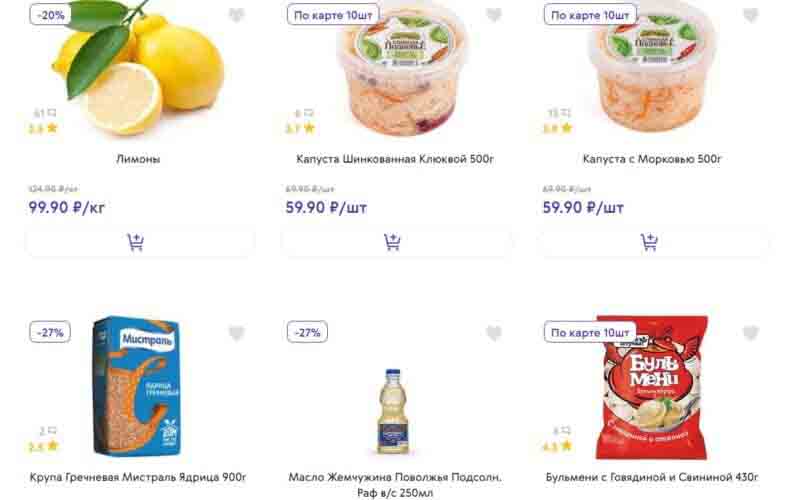Image resolution: width=800 pixels, height=500 pixels.
Task: Favorite the Лимоны product heart
Action: (x=237, y=15)
